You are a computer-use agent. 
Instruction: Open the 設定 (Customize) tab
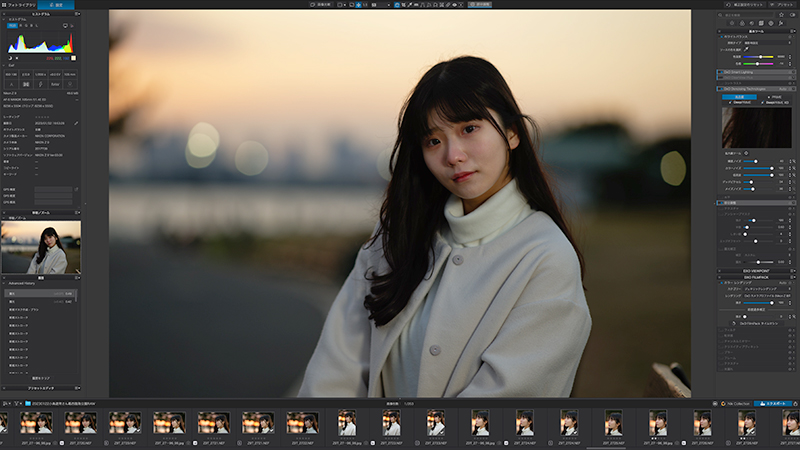[56, 5]
